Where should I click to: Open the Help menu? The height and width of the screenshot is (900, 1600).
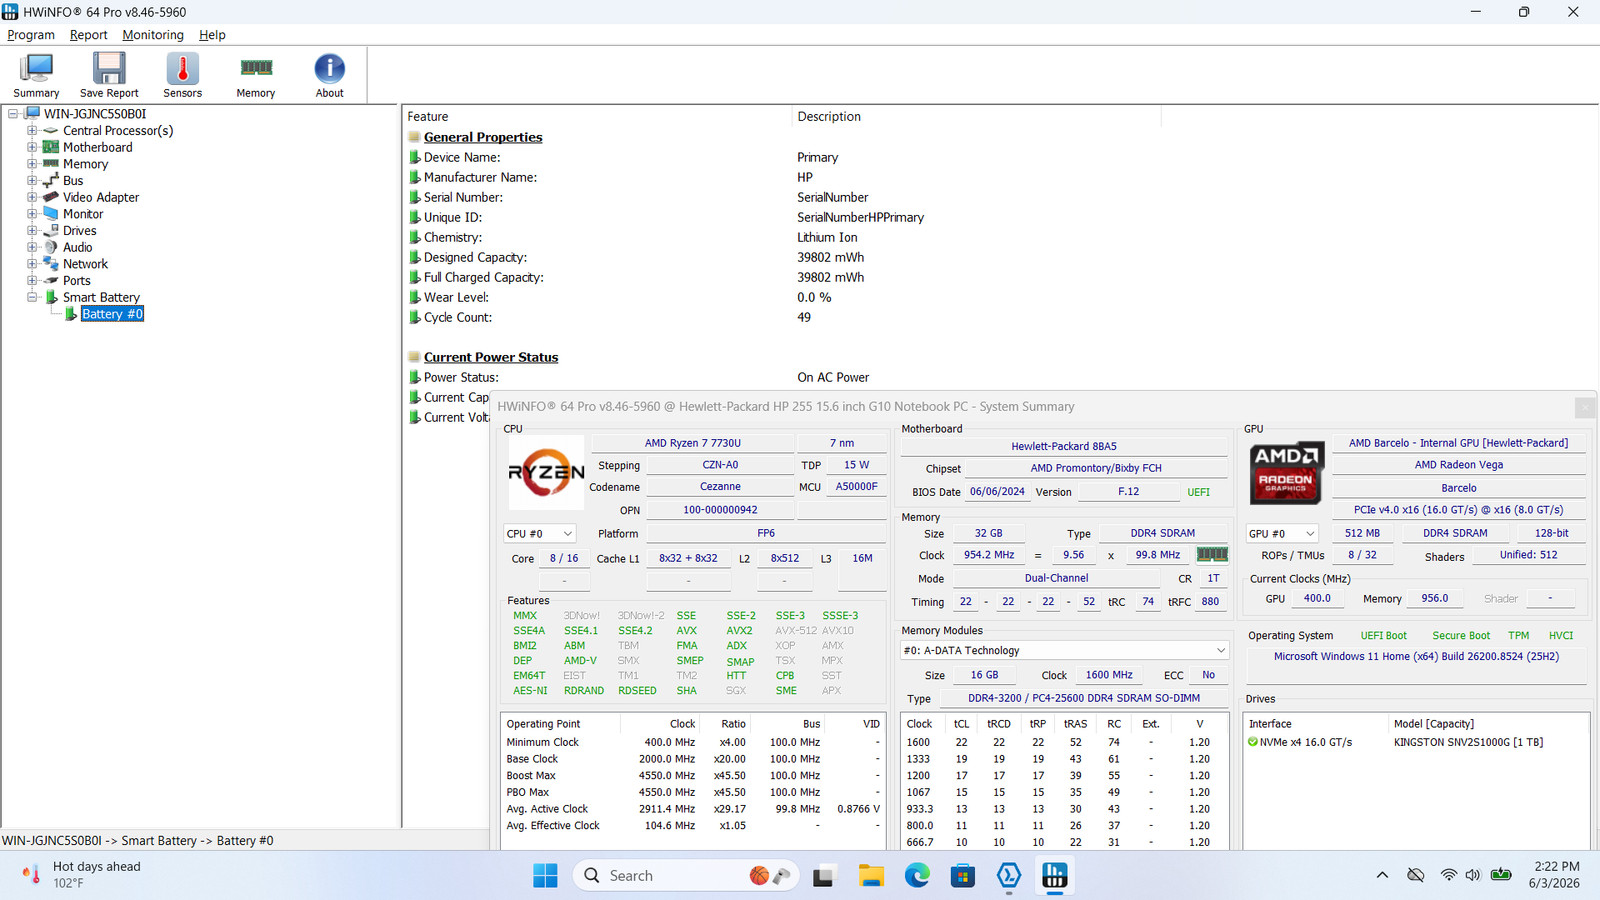click(x=212, y=35)
